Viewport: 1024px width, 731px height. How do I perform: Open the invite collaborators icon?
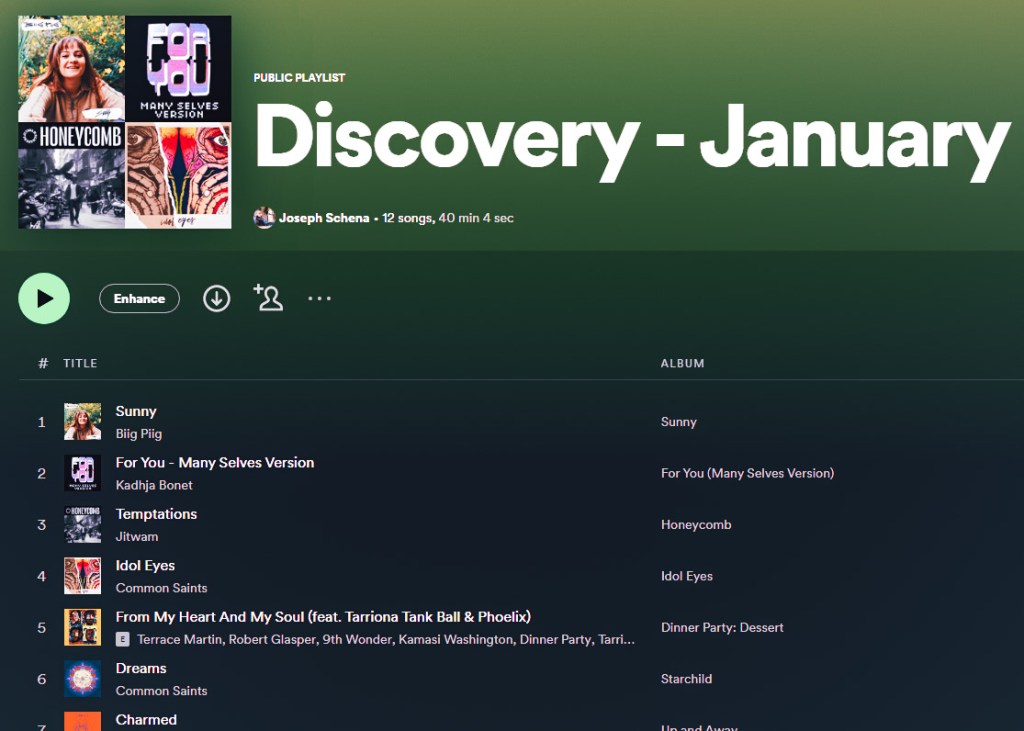(268, 298)
